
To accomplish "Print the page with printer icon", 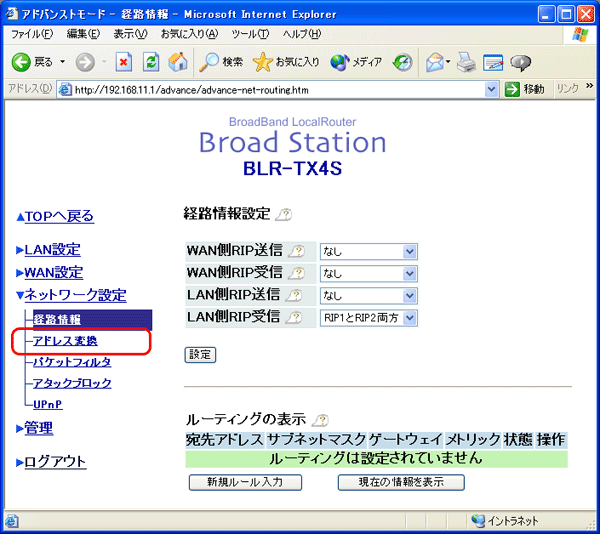I will tap(466, 62).
